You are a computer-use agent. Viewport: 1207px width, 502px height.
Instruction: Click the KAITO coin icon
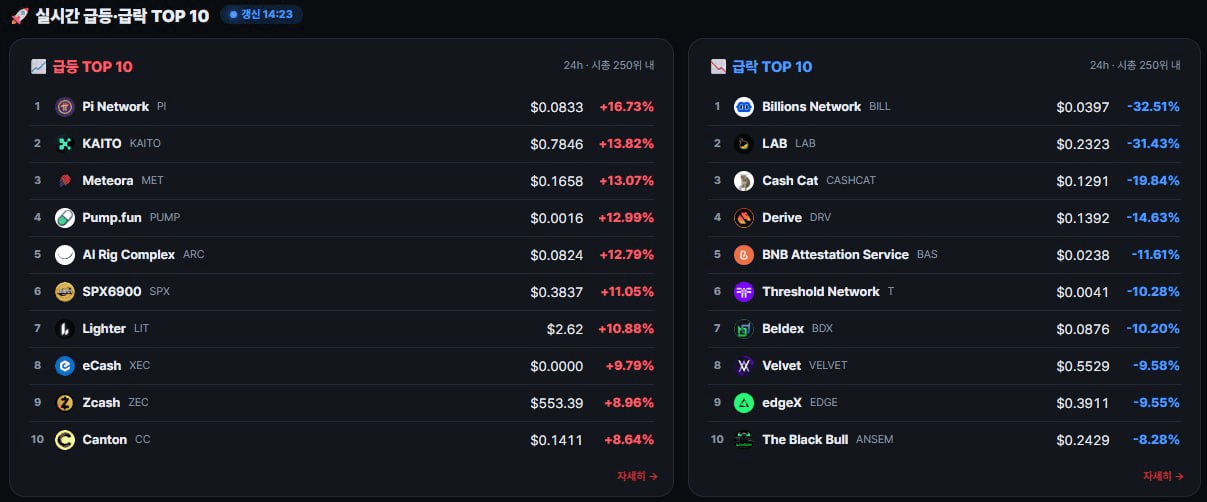[65, 144]
